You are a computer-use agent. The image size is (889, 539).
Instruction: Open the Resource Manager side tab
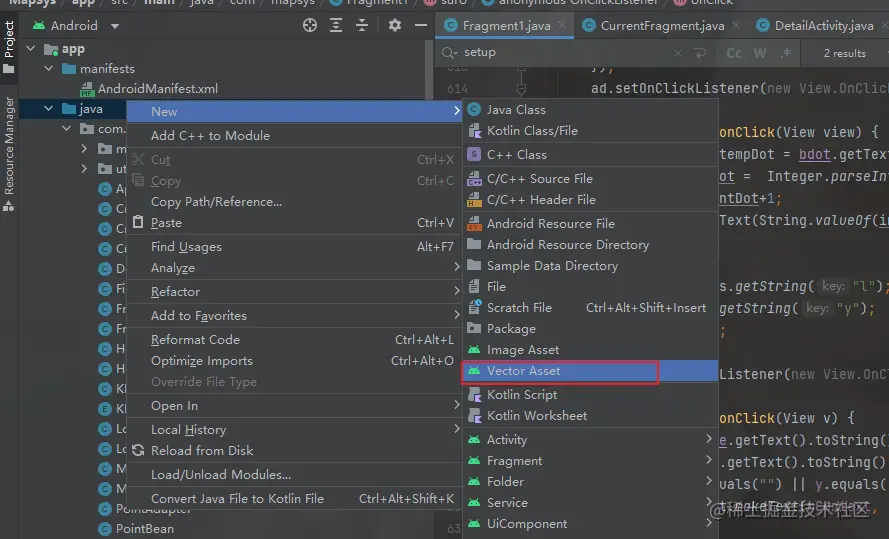(9, 154)
